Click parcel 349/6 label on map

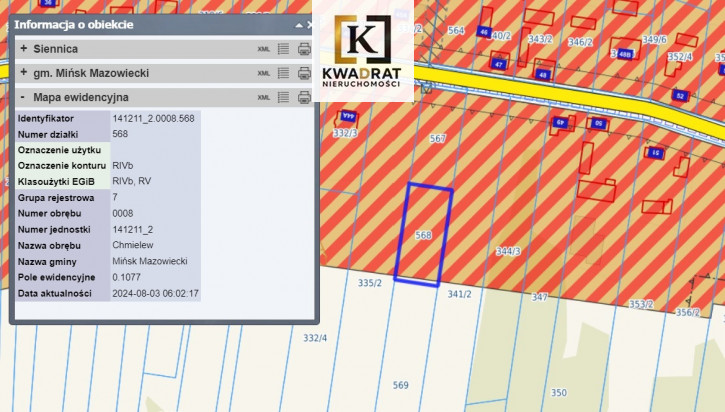click(x=654, y=39)
